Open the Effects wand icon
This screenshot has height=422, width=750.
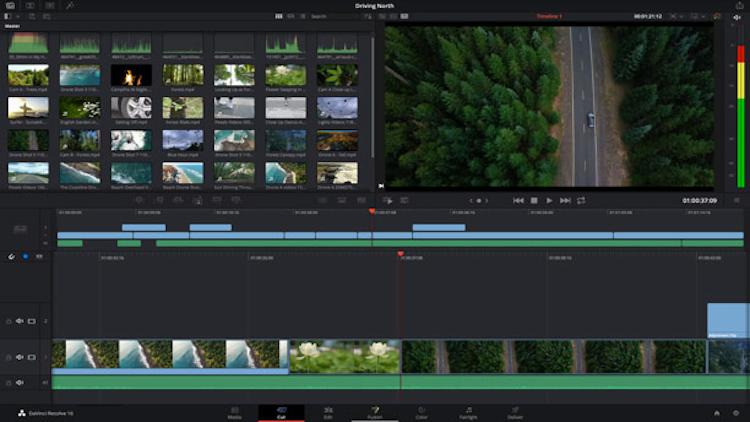(x=70, y=6)
